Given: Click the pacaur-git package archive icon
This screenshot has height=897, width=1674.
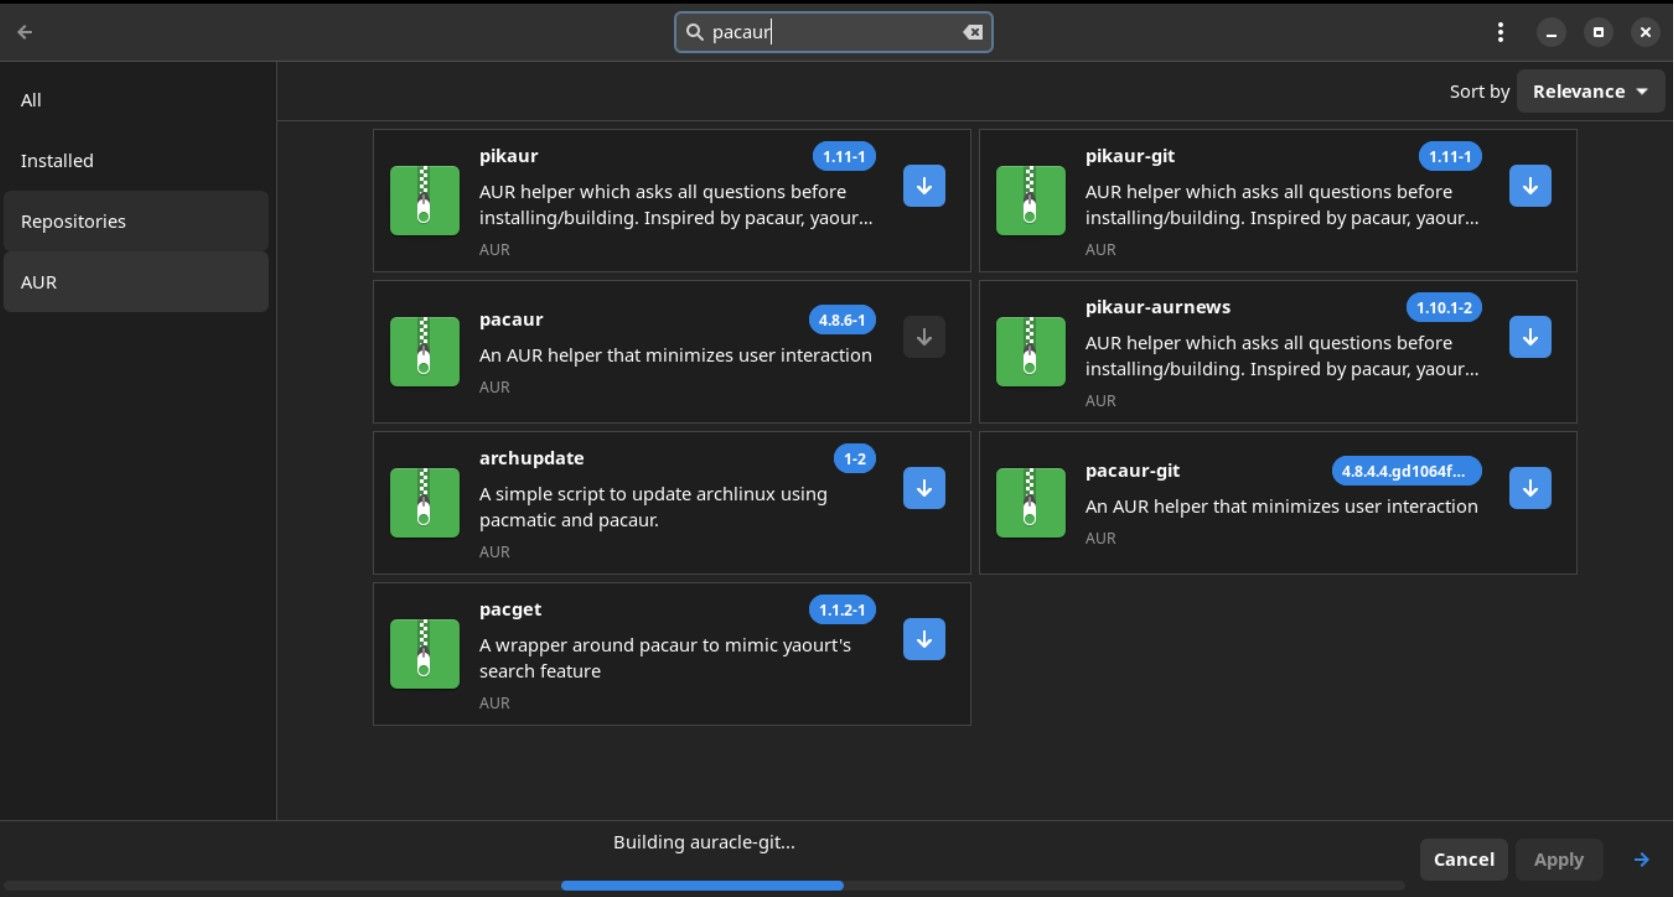Looking at the screenshot, I should click(x=1031, y=502).
